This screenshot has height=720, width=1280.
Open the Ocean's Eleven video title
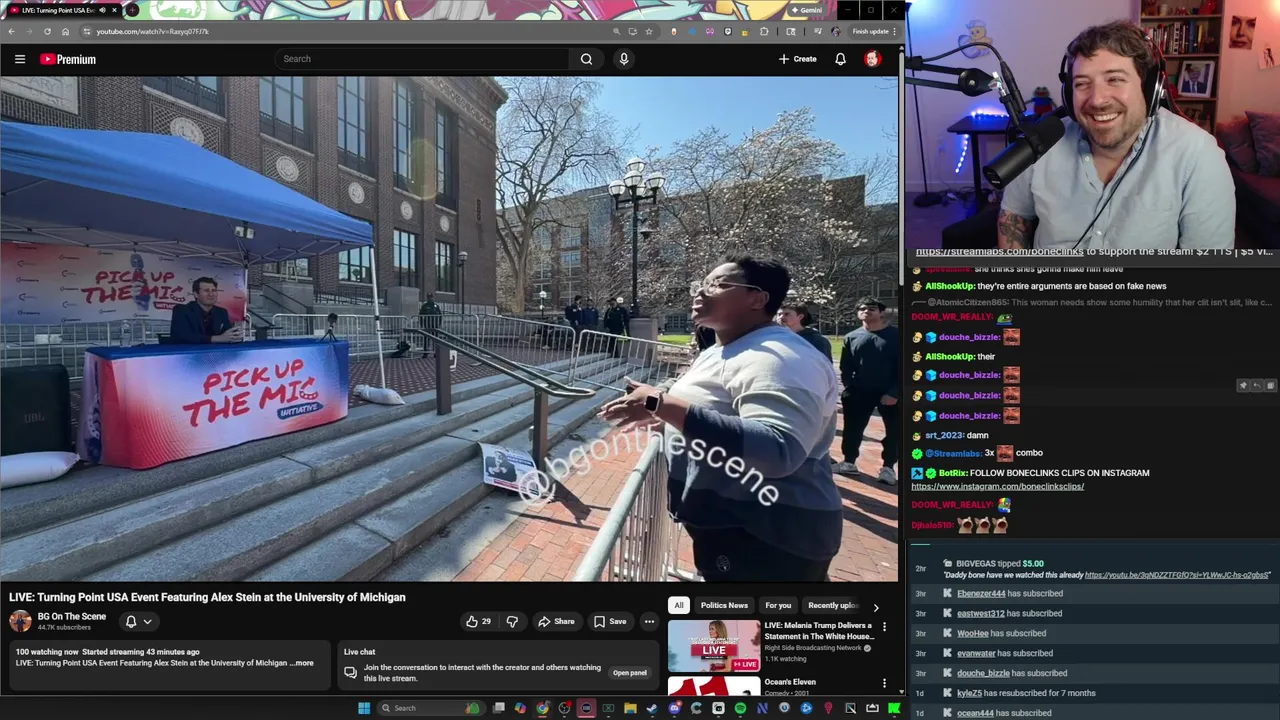point(790,682)
